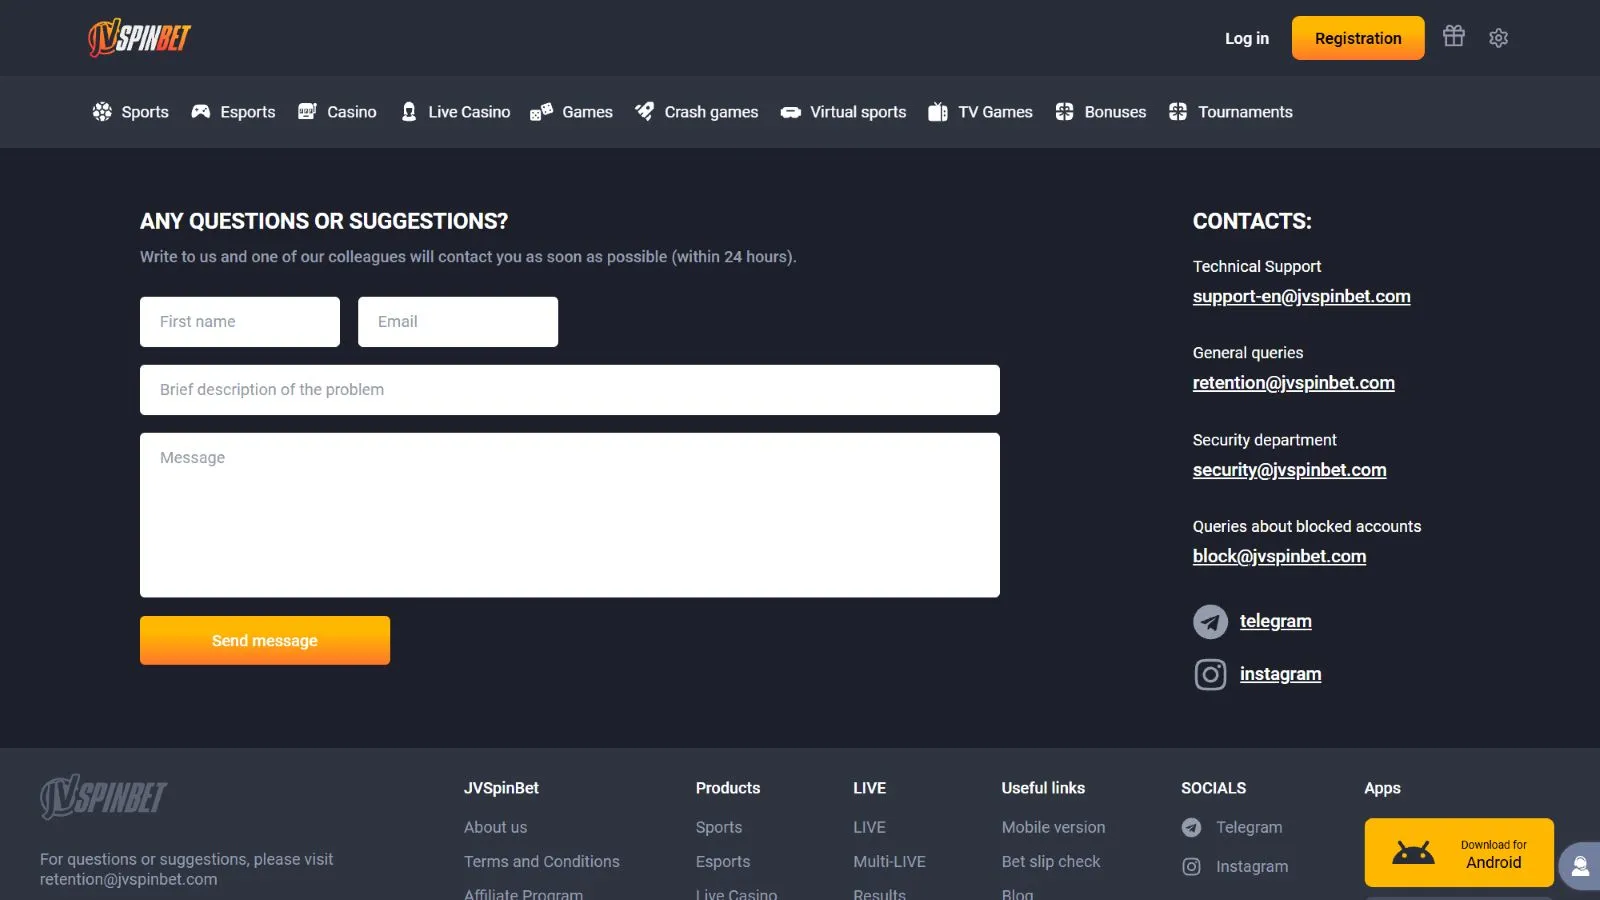Click the Instagram camera icon in contacts
Image resolution: width=1600 pixels, height=900 pixels.
(x=1210, y=675)
